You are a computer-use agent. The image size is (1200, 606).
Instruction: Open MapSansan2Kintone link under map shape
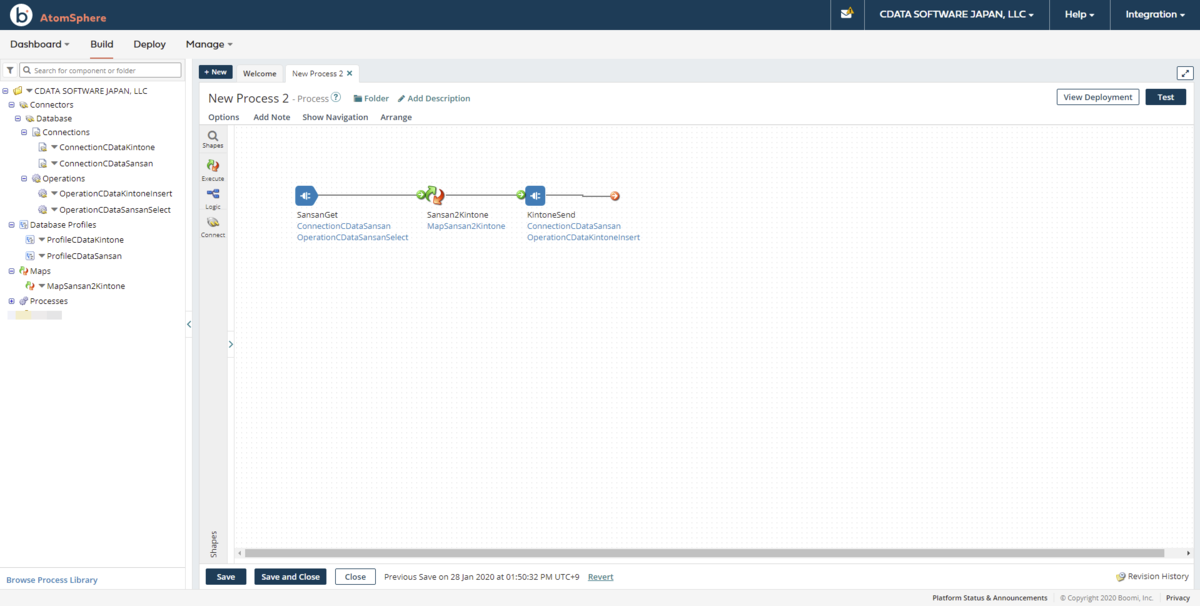pyautogui.click(x=466, y=226)
